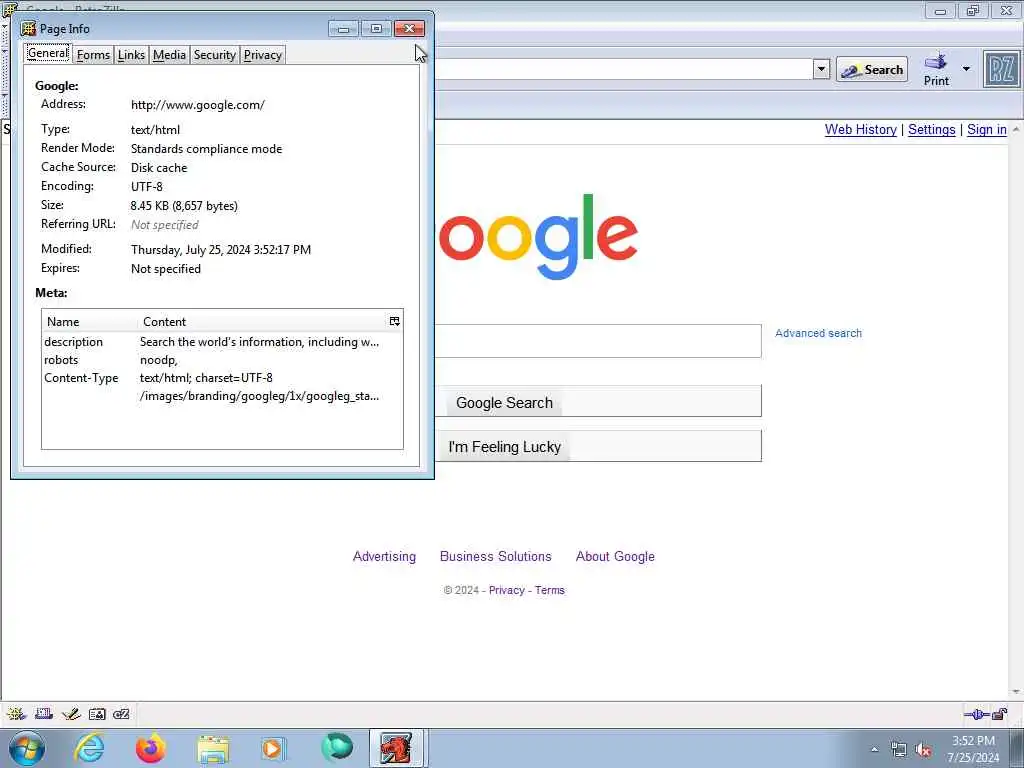
Task: Close the Page Info window
Action: pyautogui.click(x=409, y=28)
